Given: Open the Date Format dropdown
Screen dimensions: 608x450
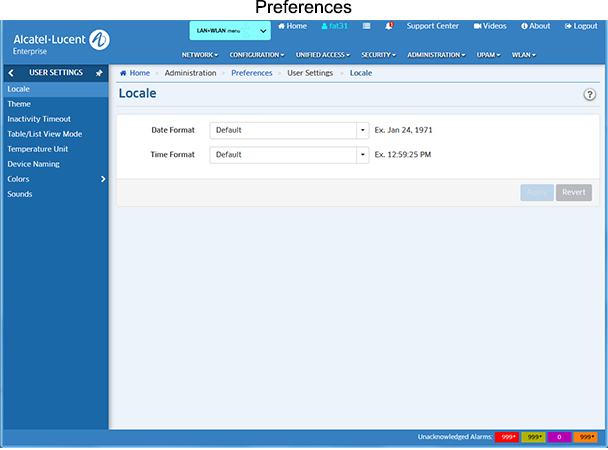Looking at the screenshot, I should 289,130.
